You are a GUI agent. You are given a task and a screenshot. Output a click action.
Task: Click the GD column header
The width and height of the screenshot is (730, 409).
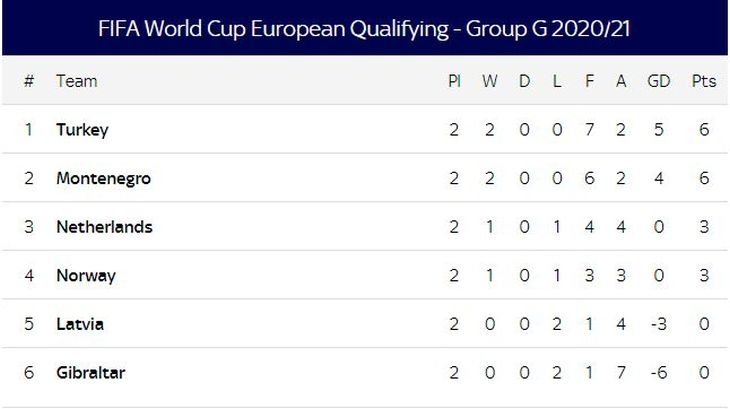click(659, 81)
